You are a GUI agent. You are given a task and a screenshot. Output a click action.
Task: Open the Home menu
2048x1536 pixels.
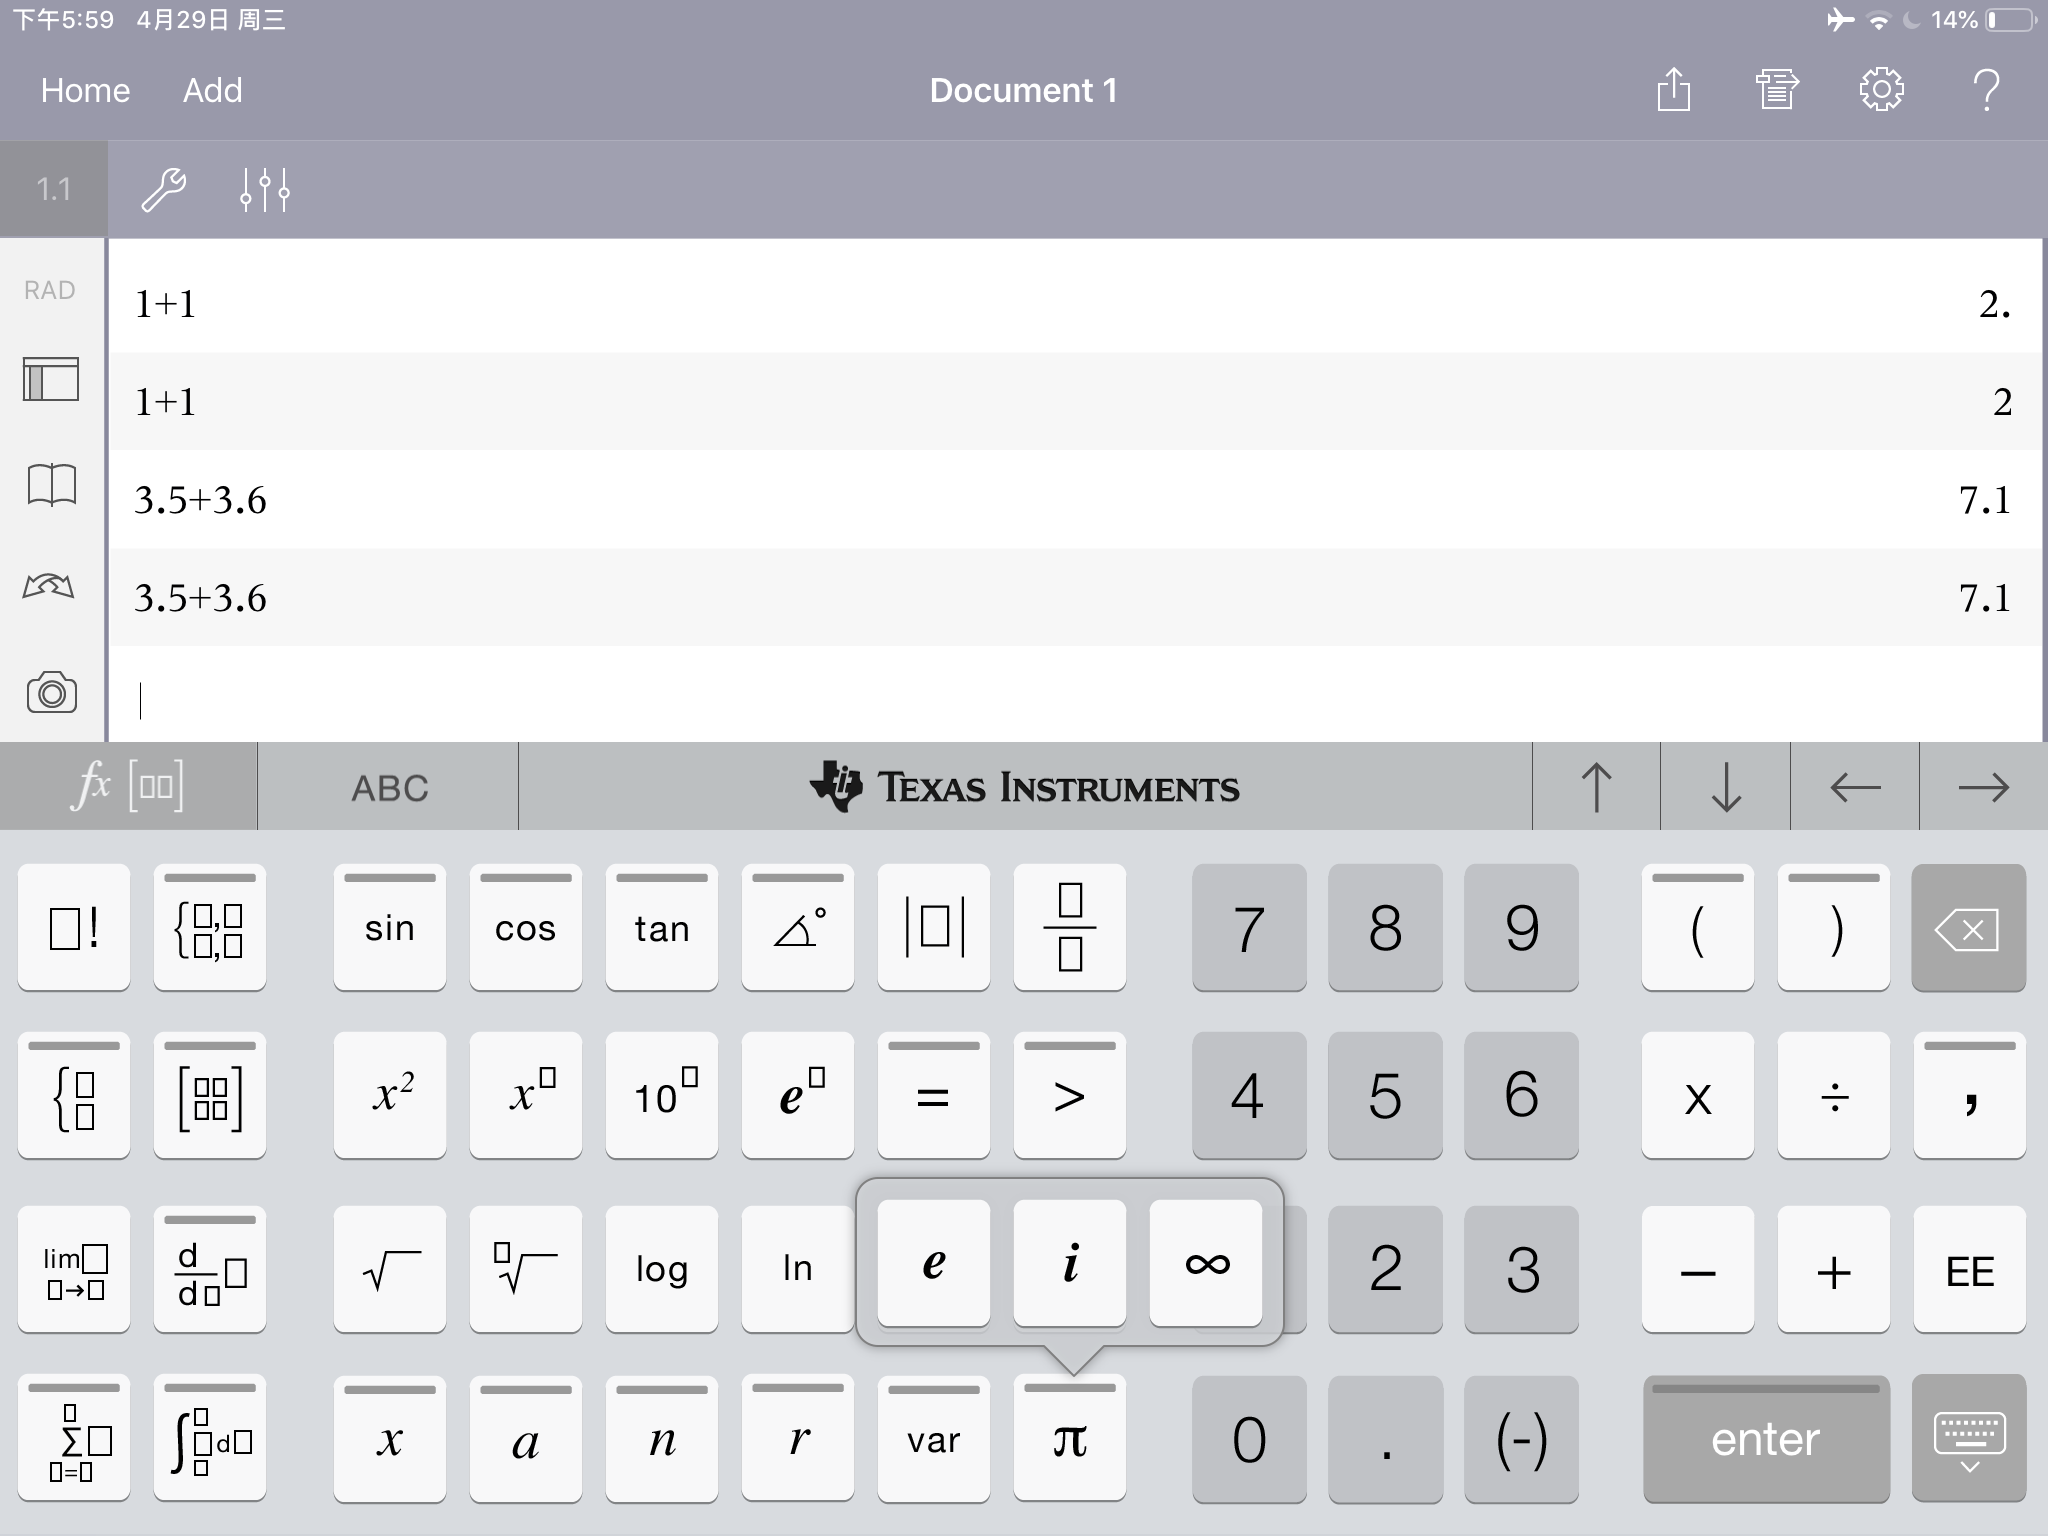pos(85,90)
